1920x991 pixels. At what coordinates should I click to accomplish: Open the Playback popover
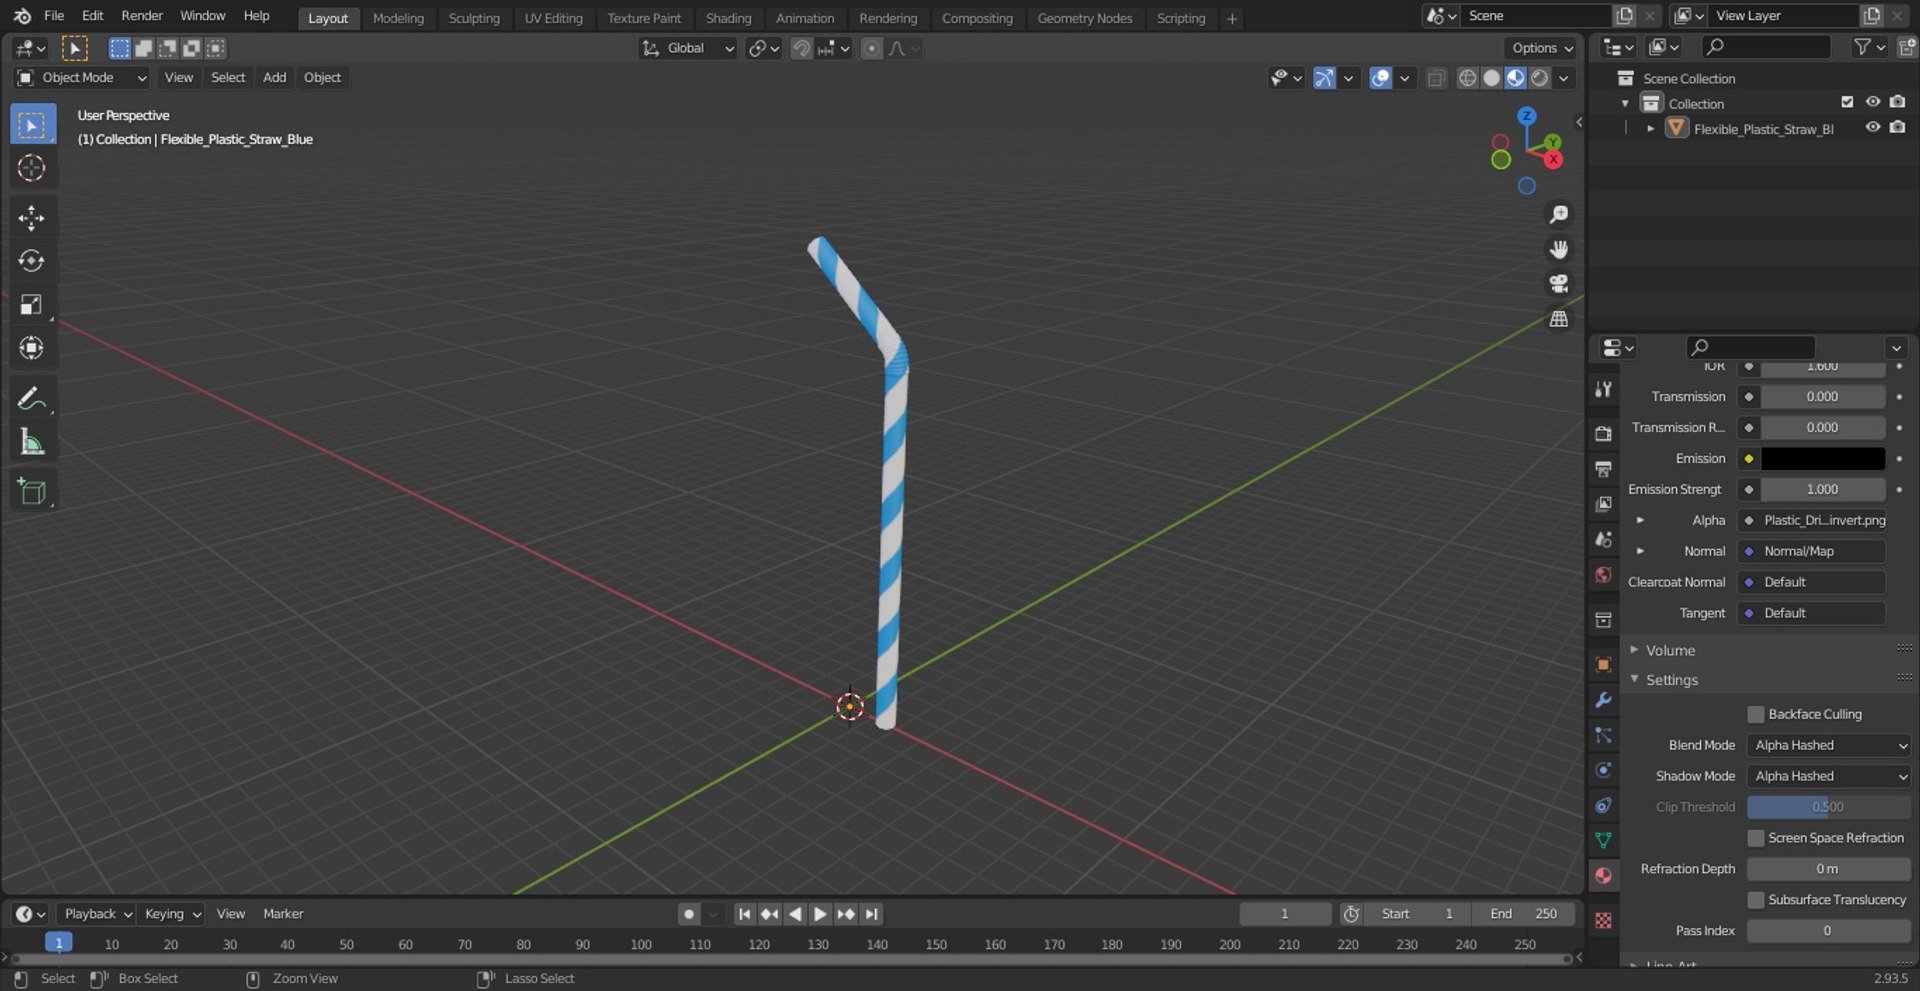click(98, 914)
